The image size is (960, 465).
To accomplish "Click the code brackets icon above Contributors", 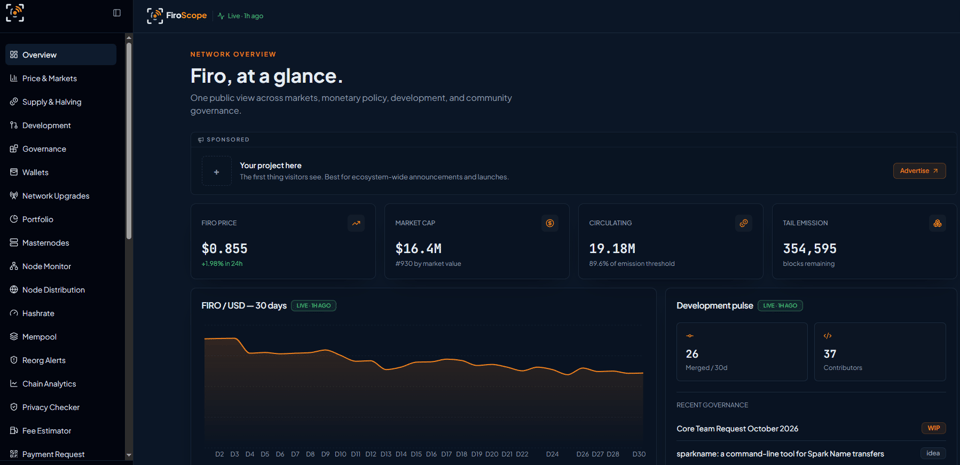I will 827,336.
